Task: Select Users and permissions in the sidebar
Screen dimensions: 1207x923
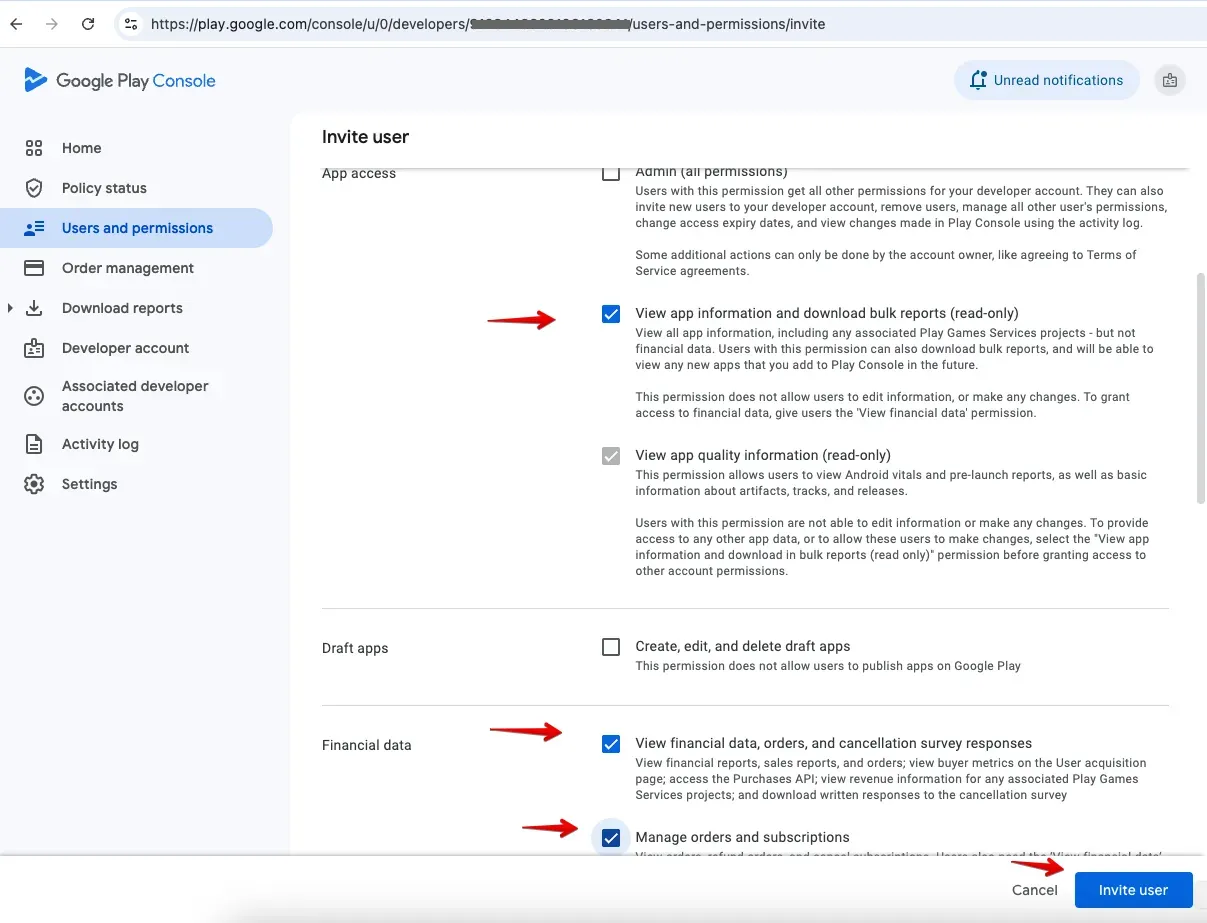Action: pos(136,228)
